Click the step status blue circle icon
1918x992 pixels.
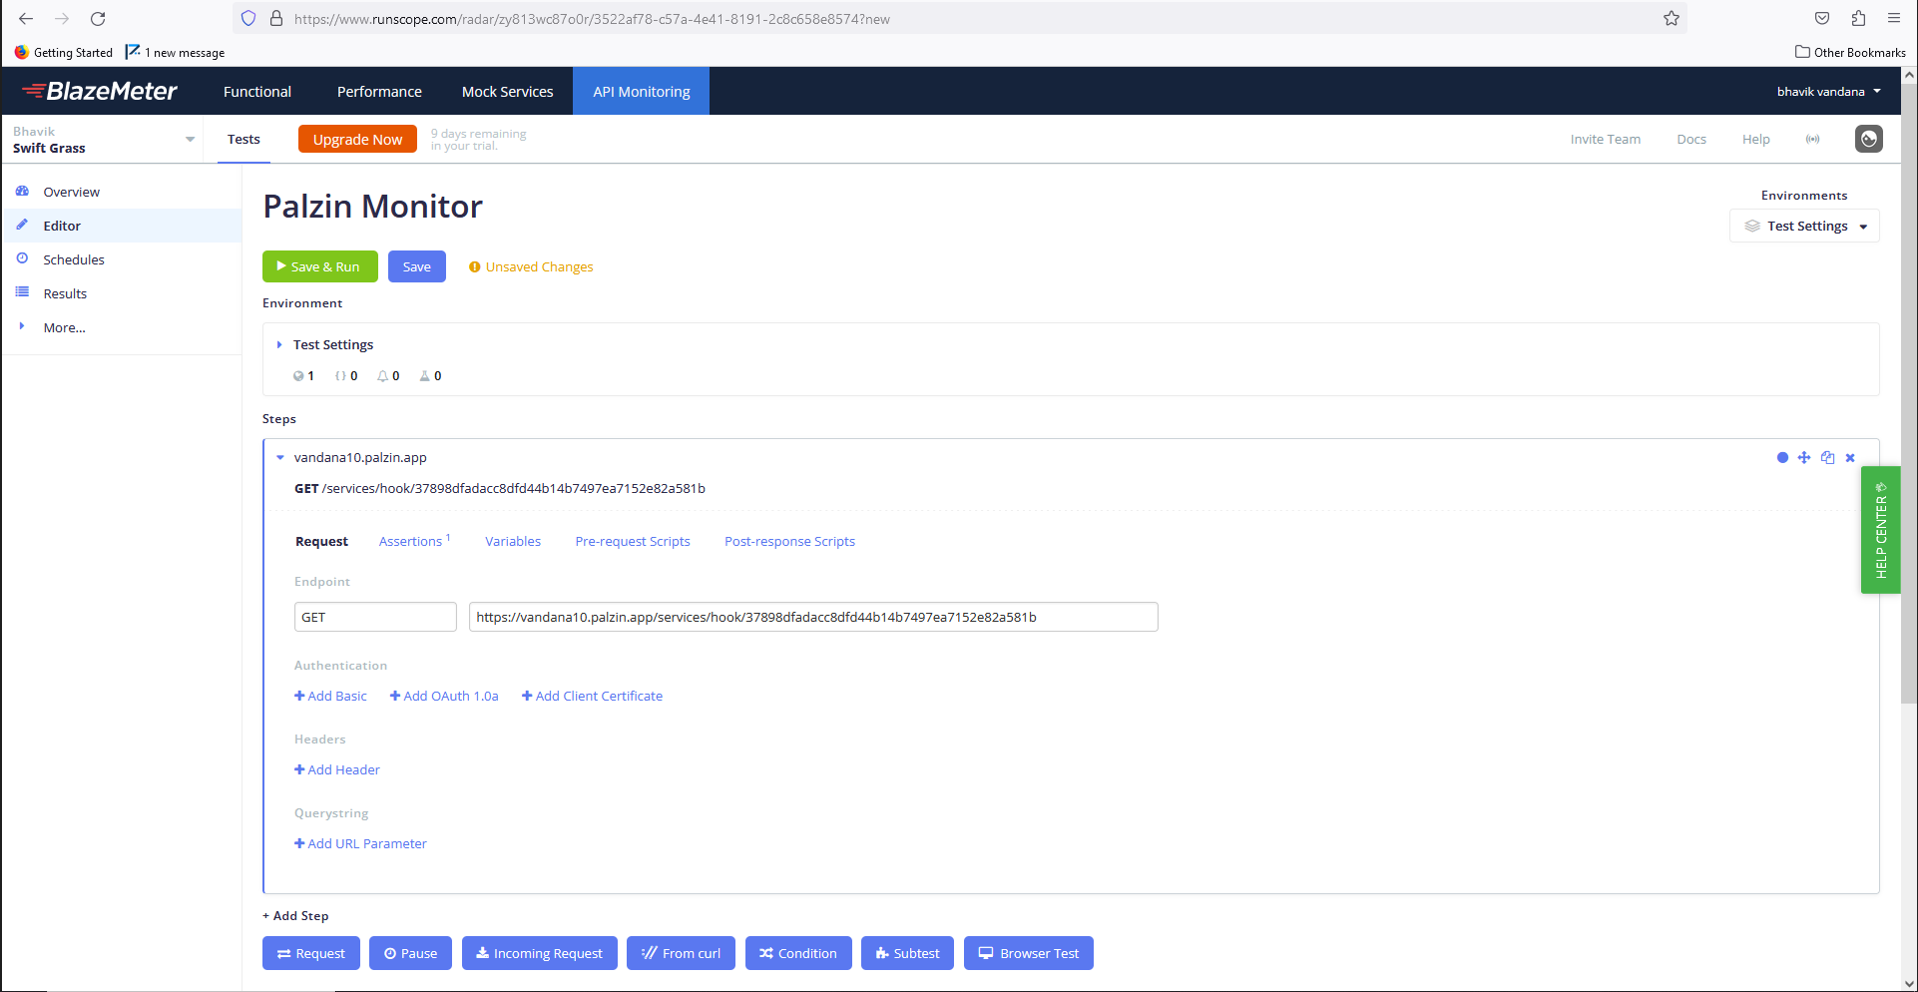point(1782,458)
